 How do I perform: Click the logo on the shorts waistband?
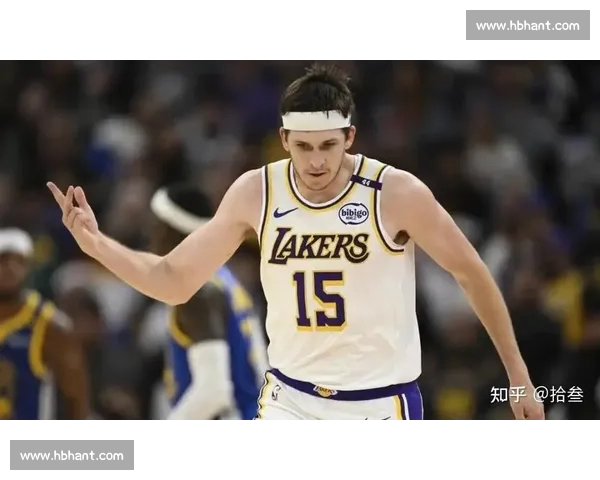tap(324, 391)
